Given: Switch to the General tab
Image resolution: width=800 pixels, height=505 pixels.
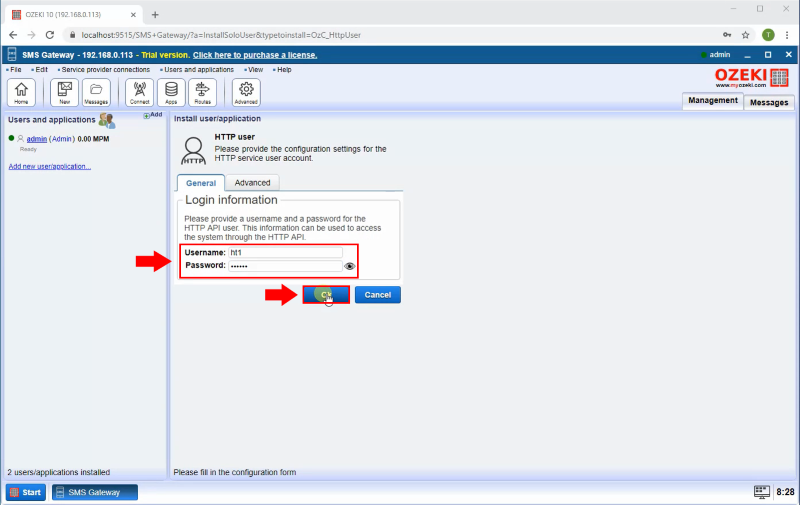Looking at the screenshot, I should 201,183.
